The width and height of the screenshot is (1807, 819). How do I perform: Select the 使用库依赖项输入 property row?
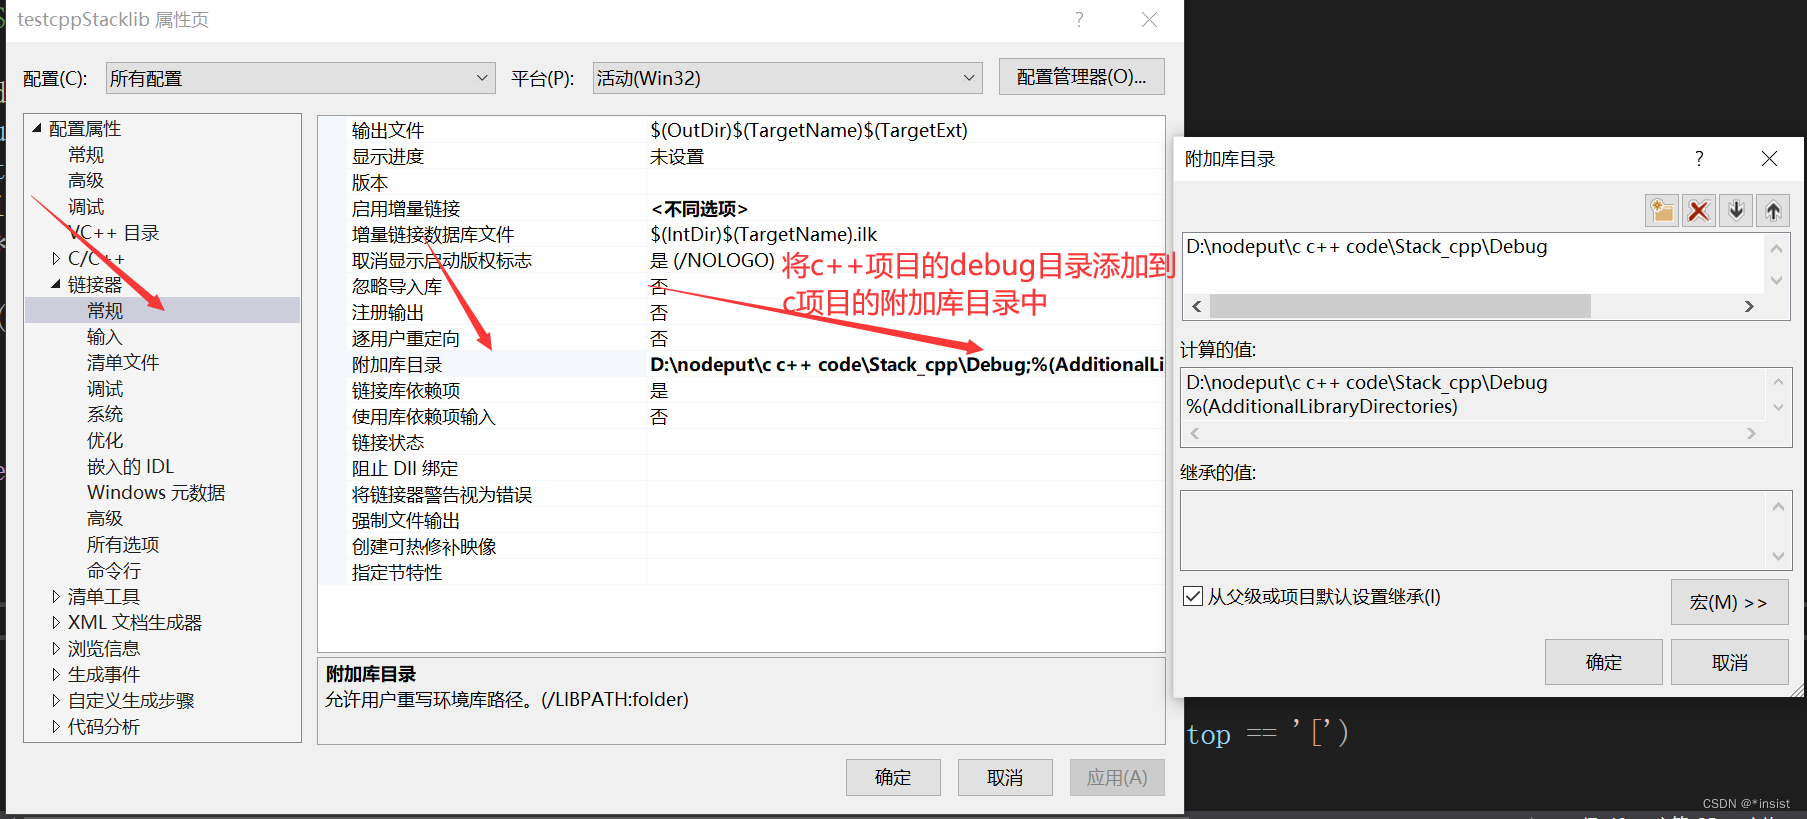pyautogui.click(x=741, y=416)
